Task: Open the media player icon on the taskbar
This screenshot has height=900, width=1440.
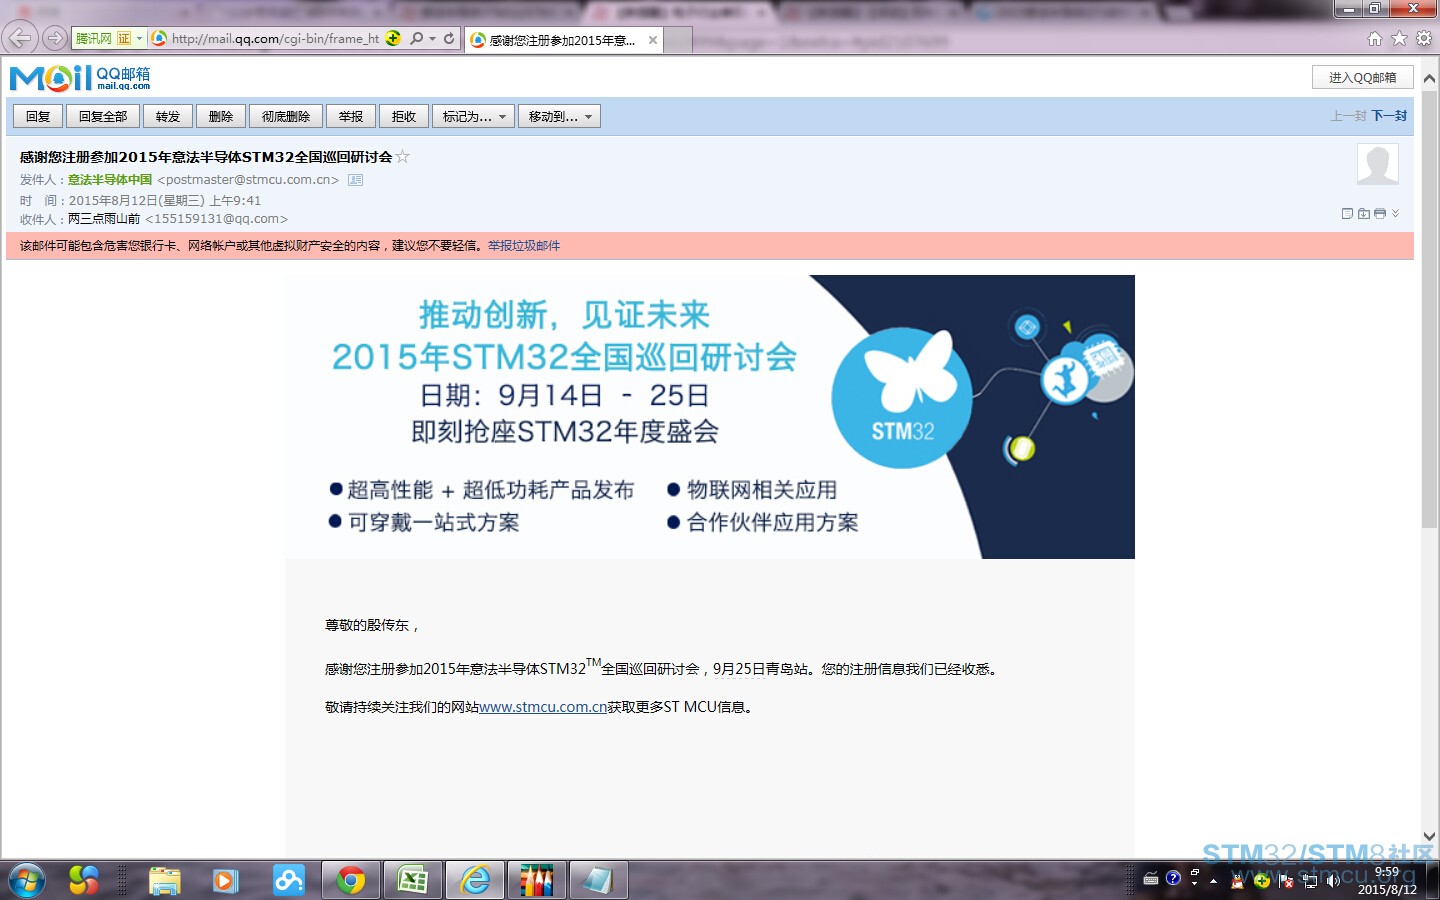Action: 225,880
